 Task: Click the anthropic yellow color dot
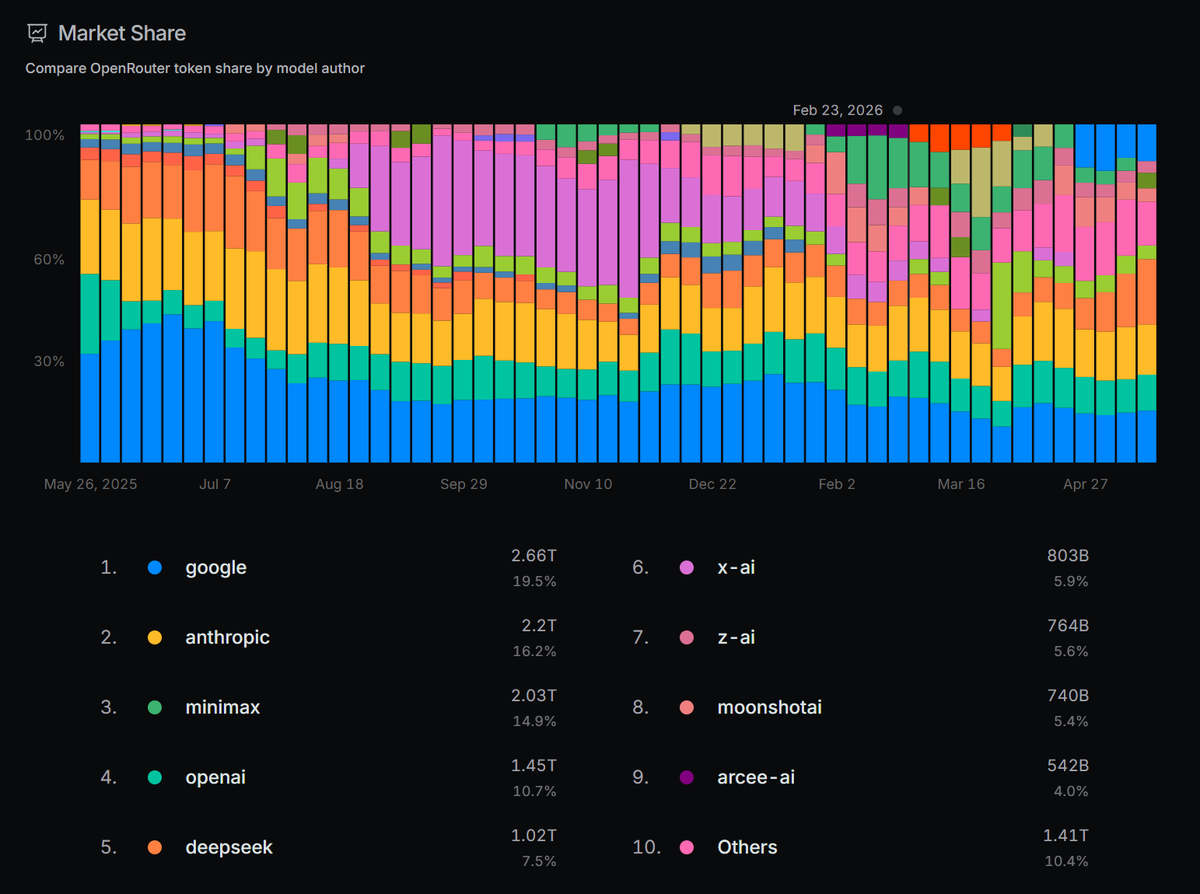click(x=155, y=637)
